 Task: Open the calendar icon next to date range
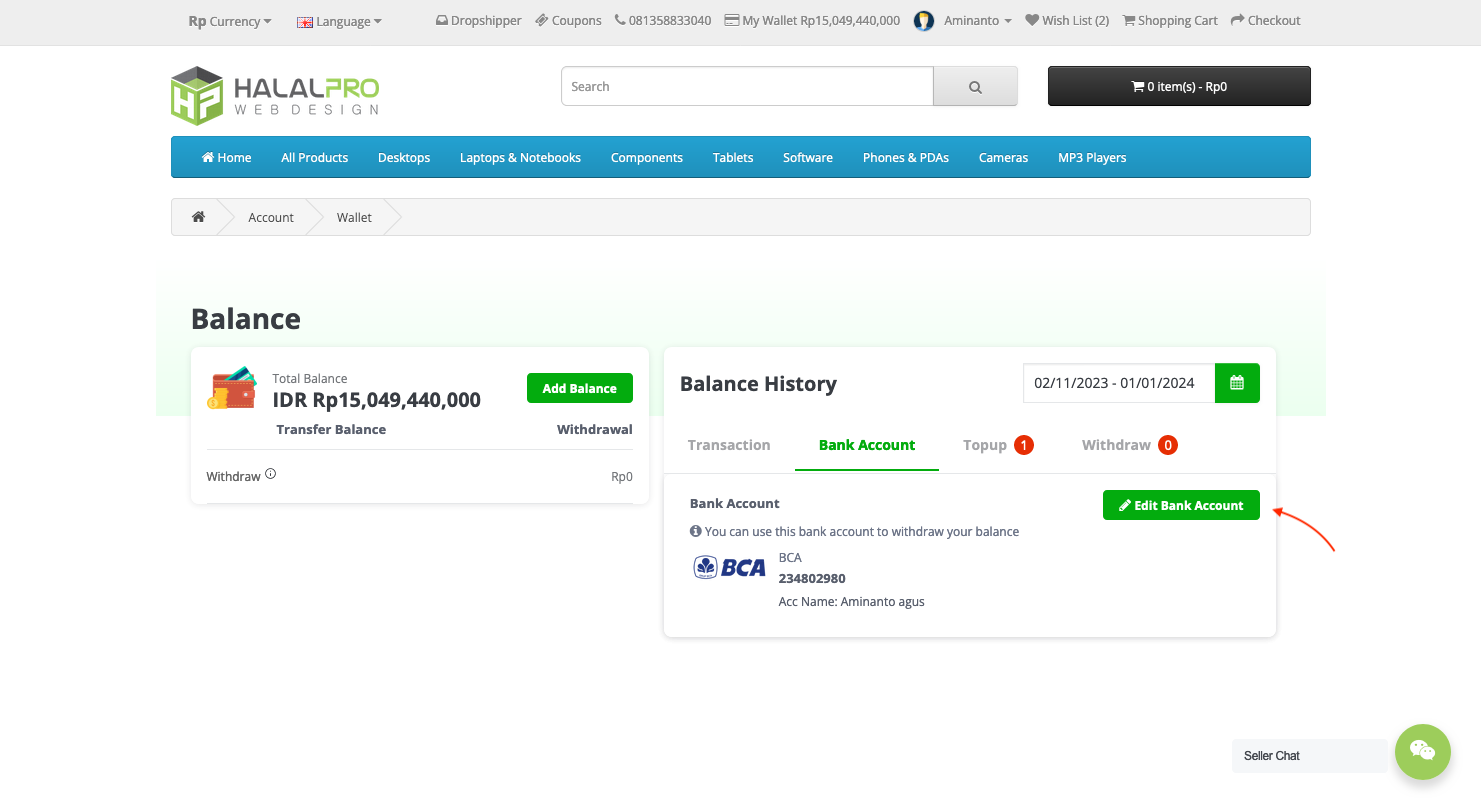1237,383
